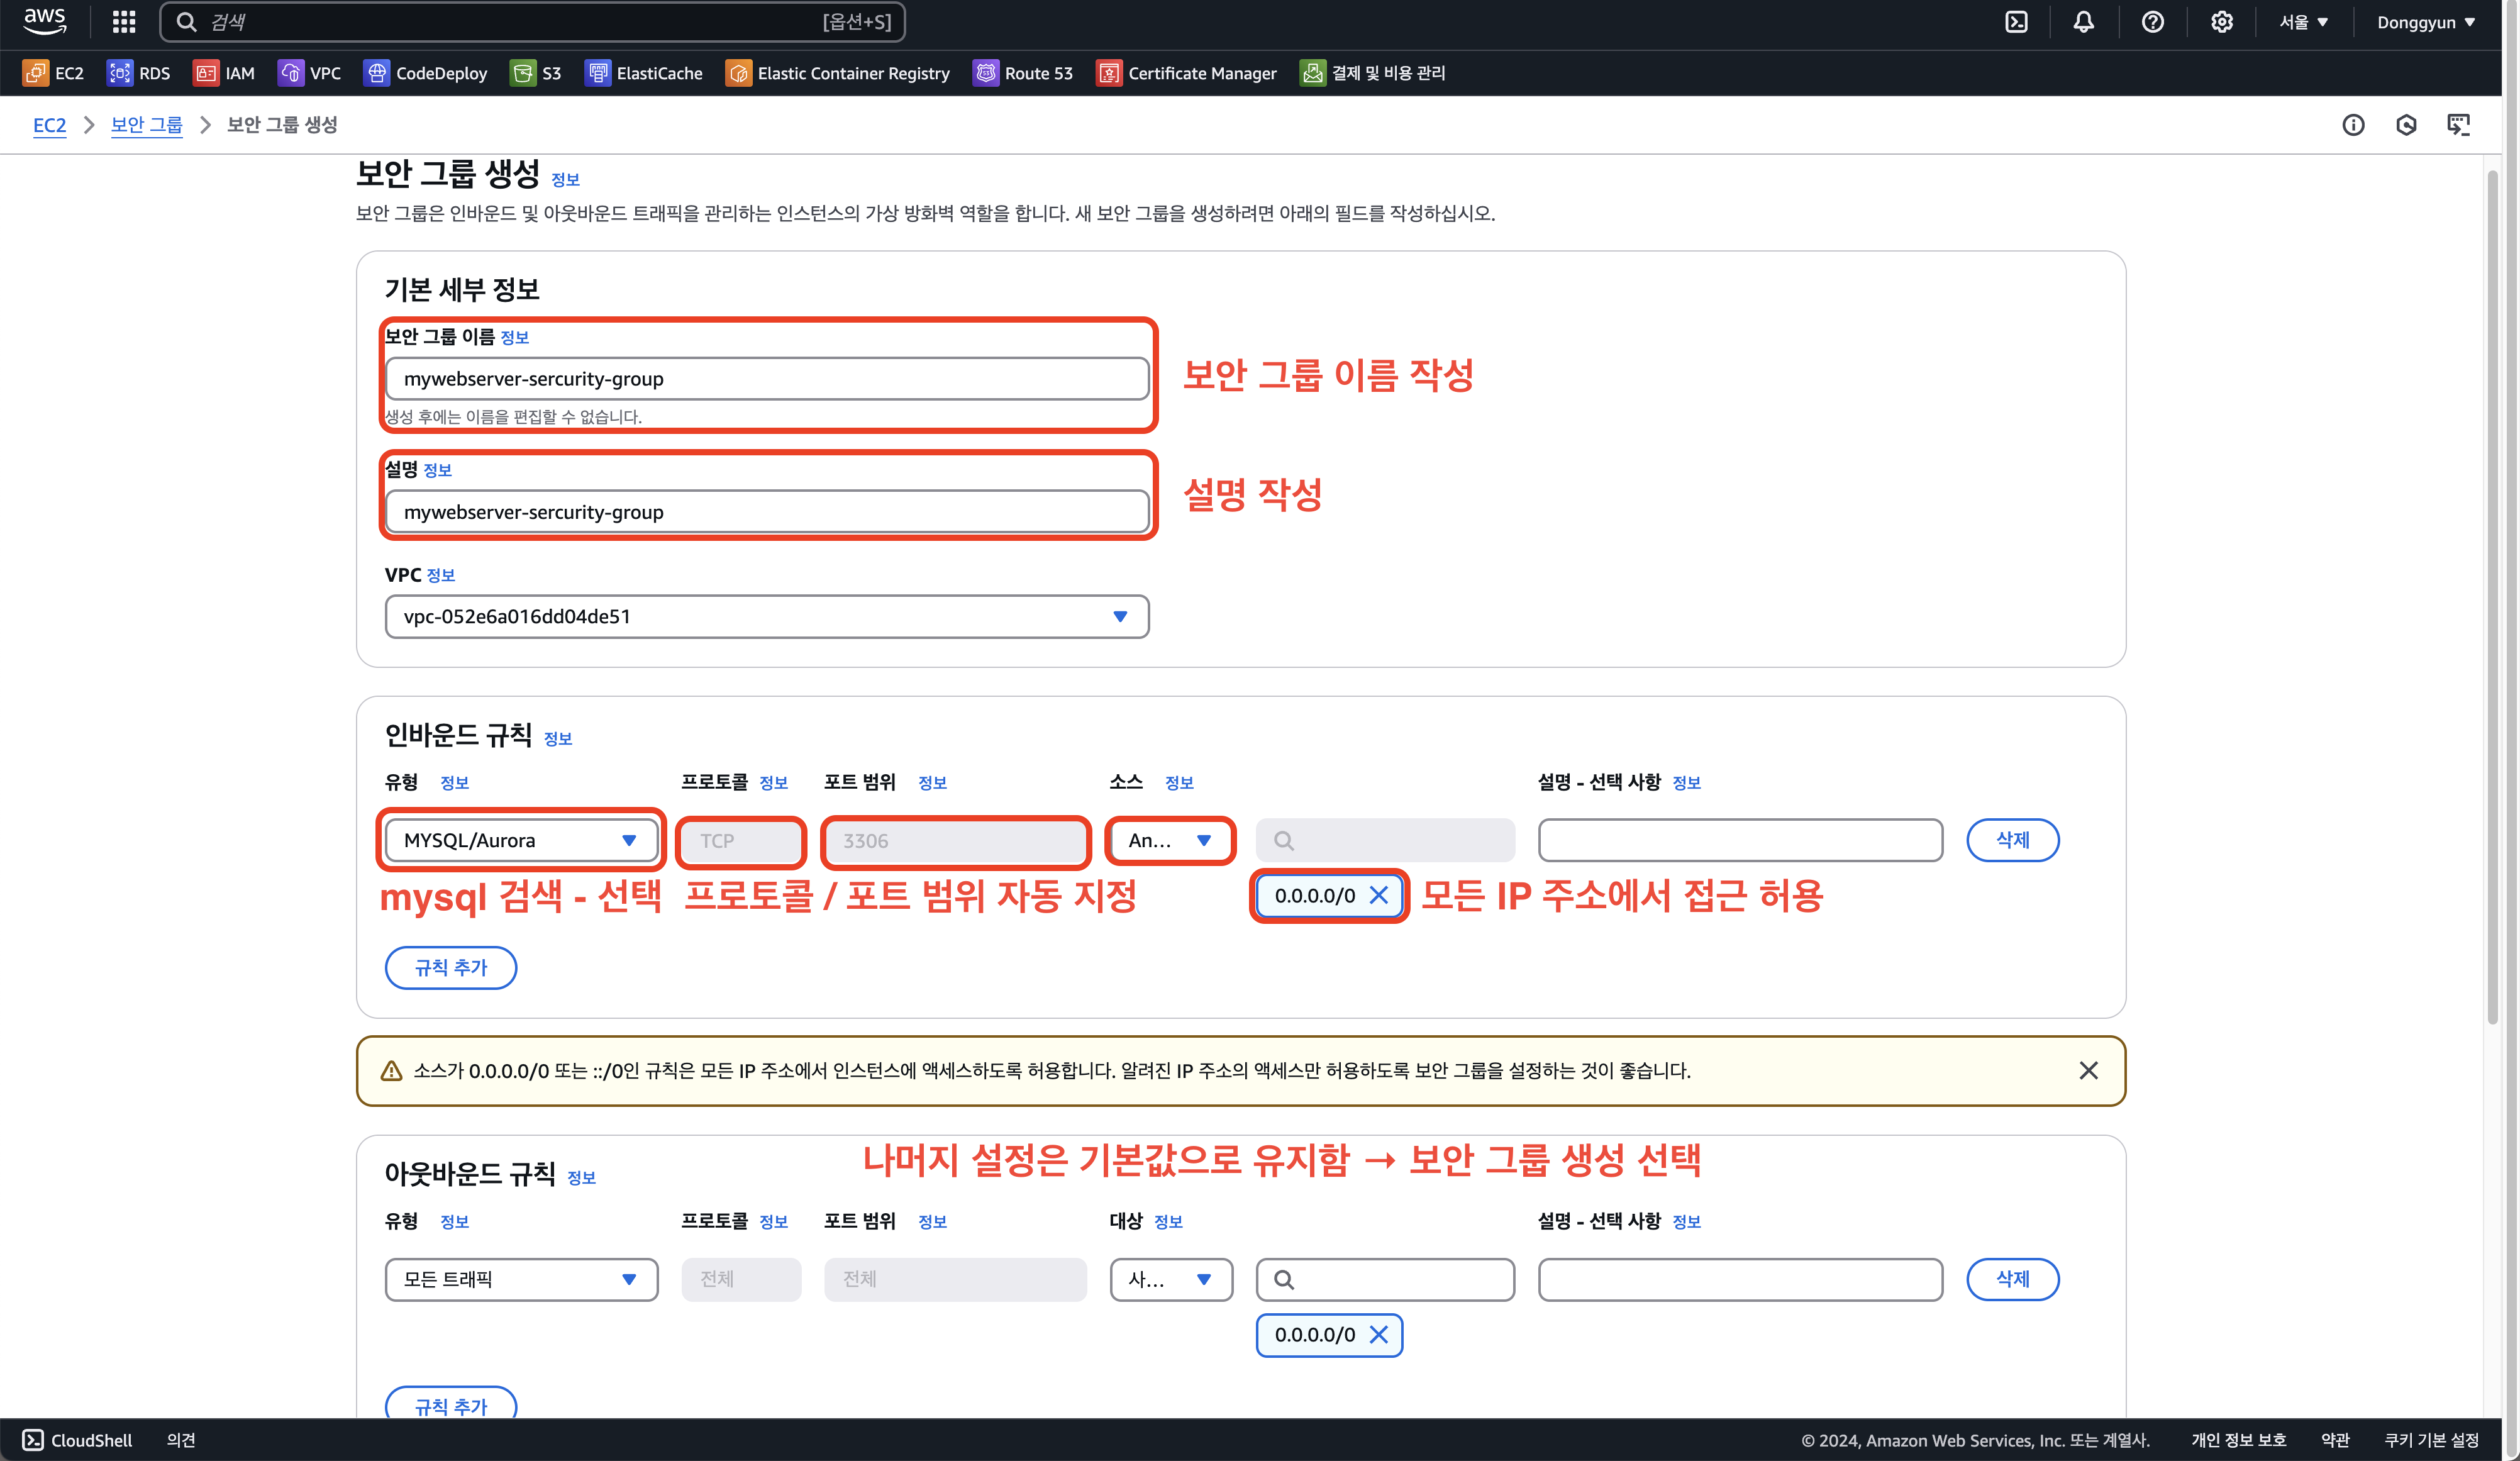This screenshot has width=2520, height=1461.
Task: Click 정보 link next to 아웃바운드 규칙
Action: tap(581, 1177)
